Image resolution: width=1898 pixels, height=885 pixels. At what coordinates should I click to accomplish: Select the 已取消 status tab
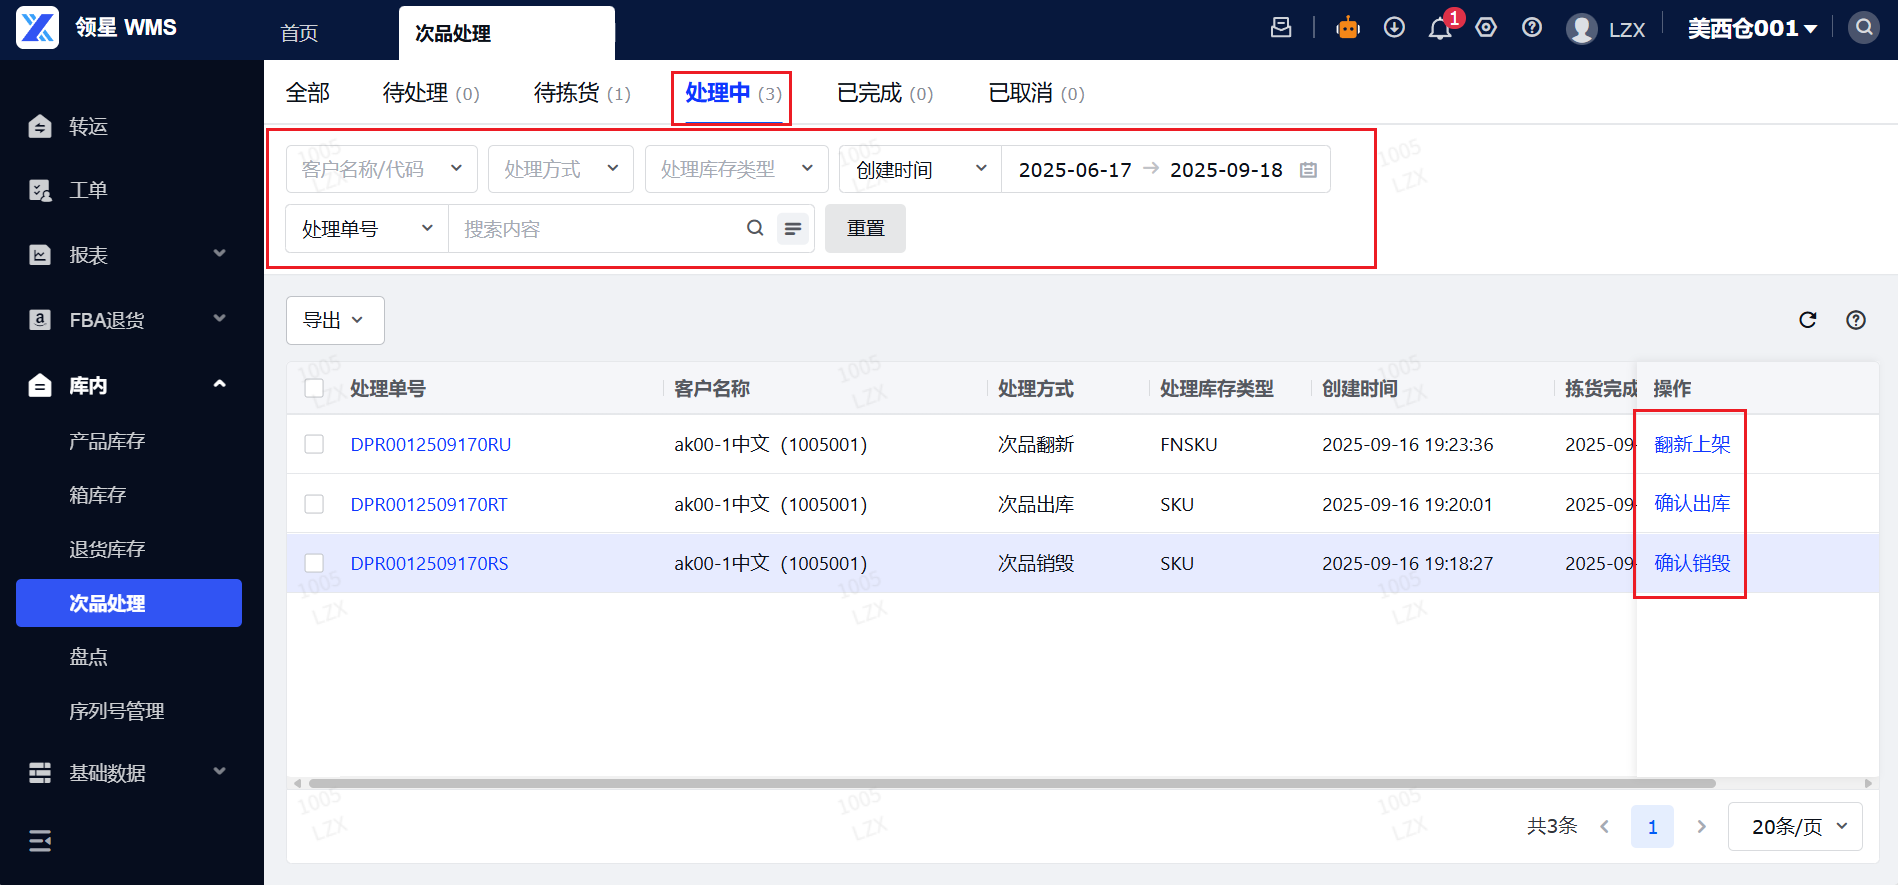tap(1036, 93)
